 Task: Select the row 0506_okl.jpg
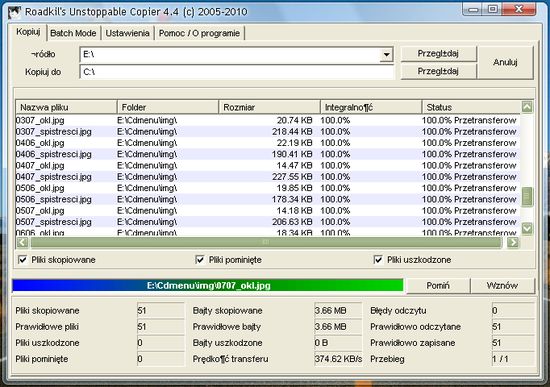[268, 188]
